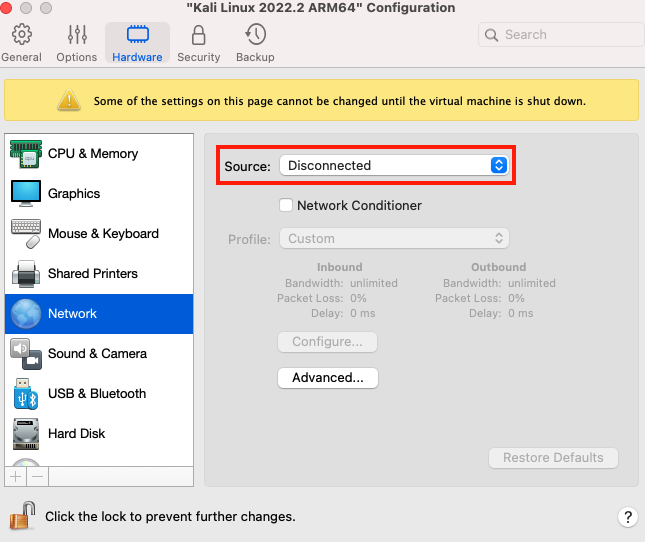Image resolution: width=645 pixels, height=542 pixels.
Task: Select the Mouse & Keyboard list row
Action: point(99,234)
